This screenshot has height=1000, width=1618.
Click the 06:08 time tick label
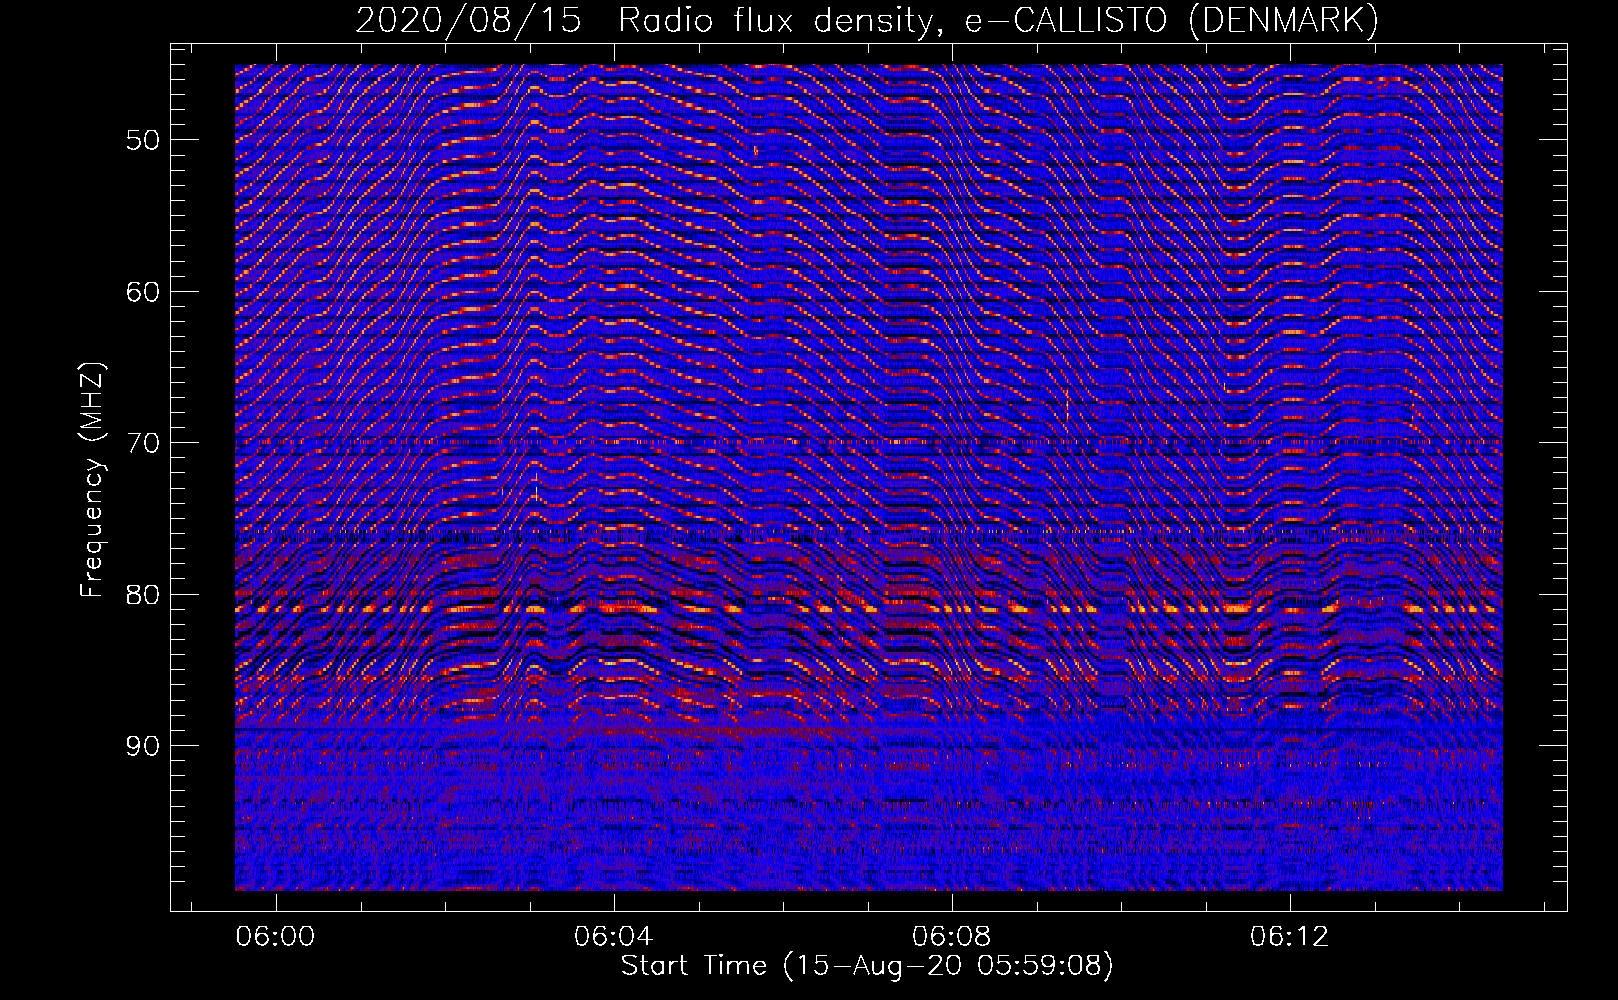952,936
